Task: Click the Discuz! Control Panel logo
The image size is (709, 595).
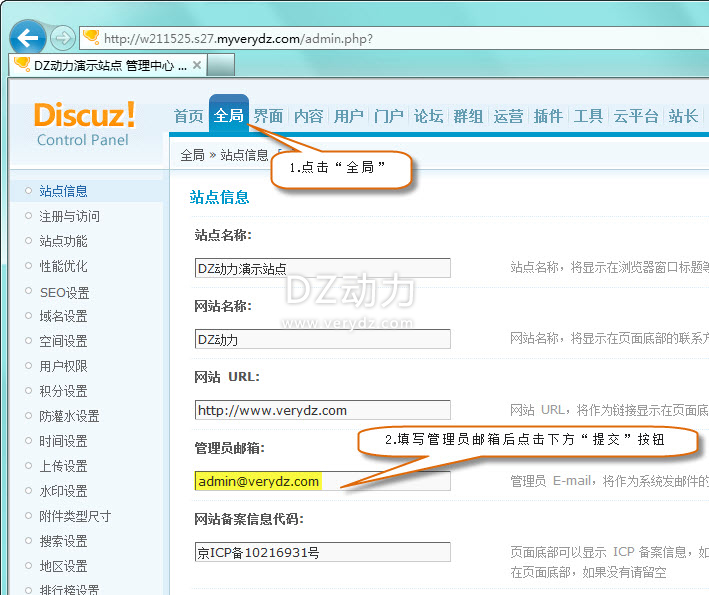Action: coord(83,123)
